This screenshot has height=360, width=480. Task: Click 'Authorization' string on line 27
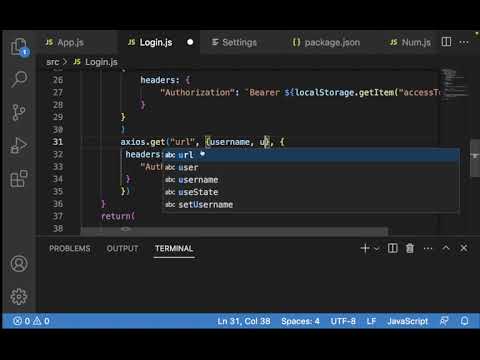(x=197, y=92)
